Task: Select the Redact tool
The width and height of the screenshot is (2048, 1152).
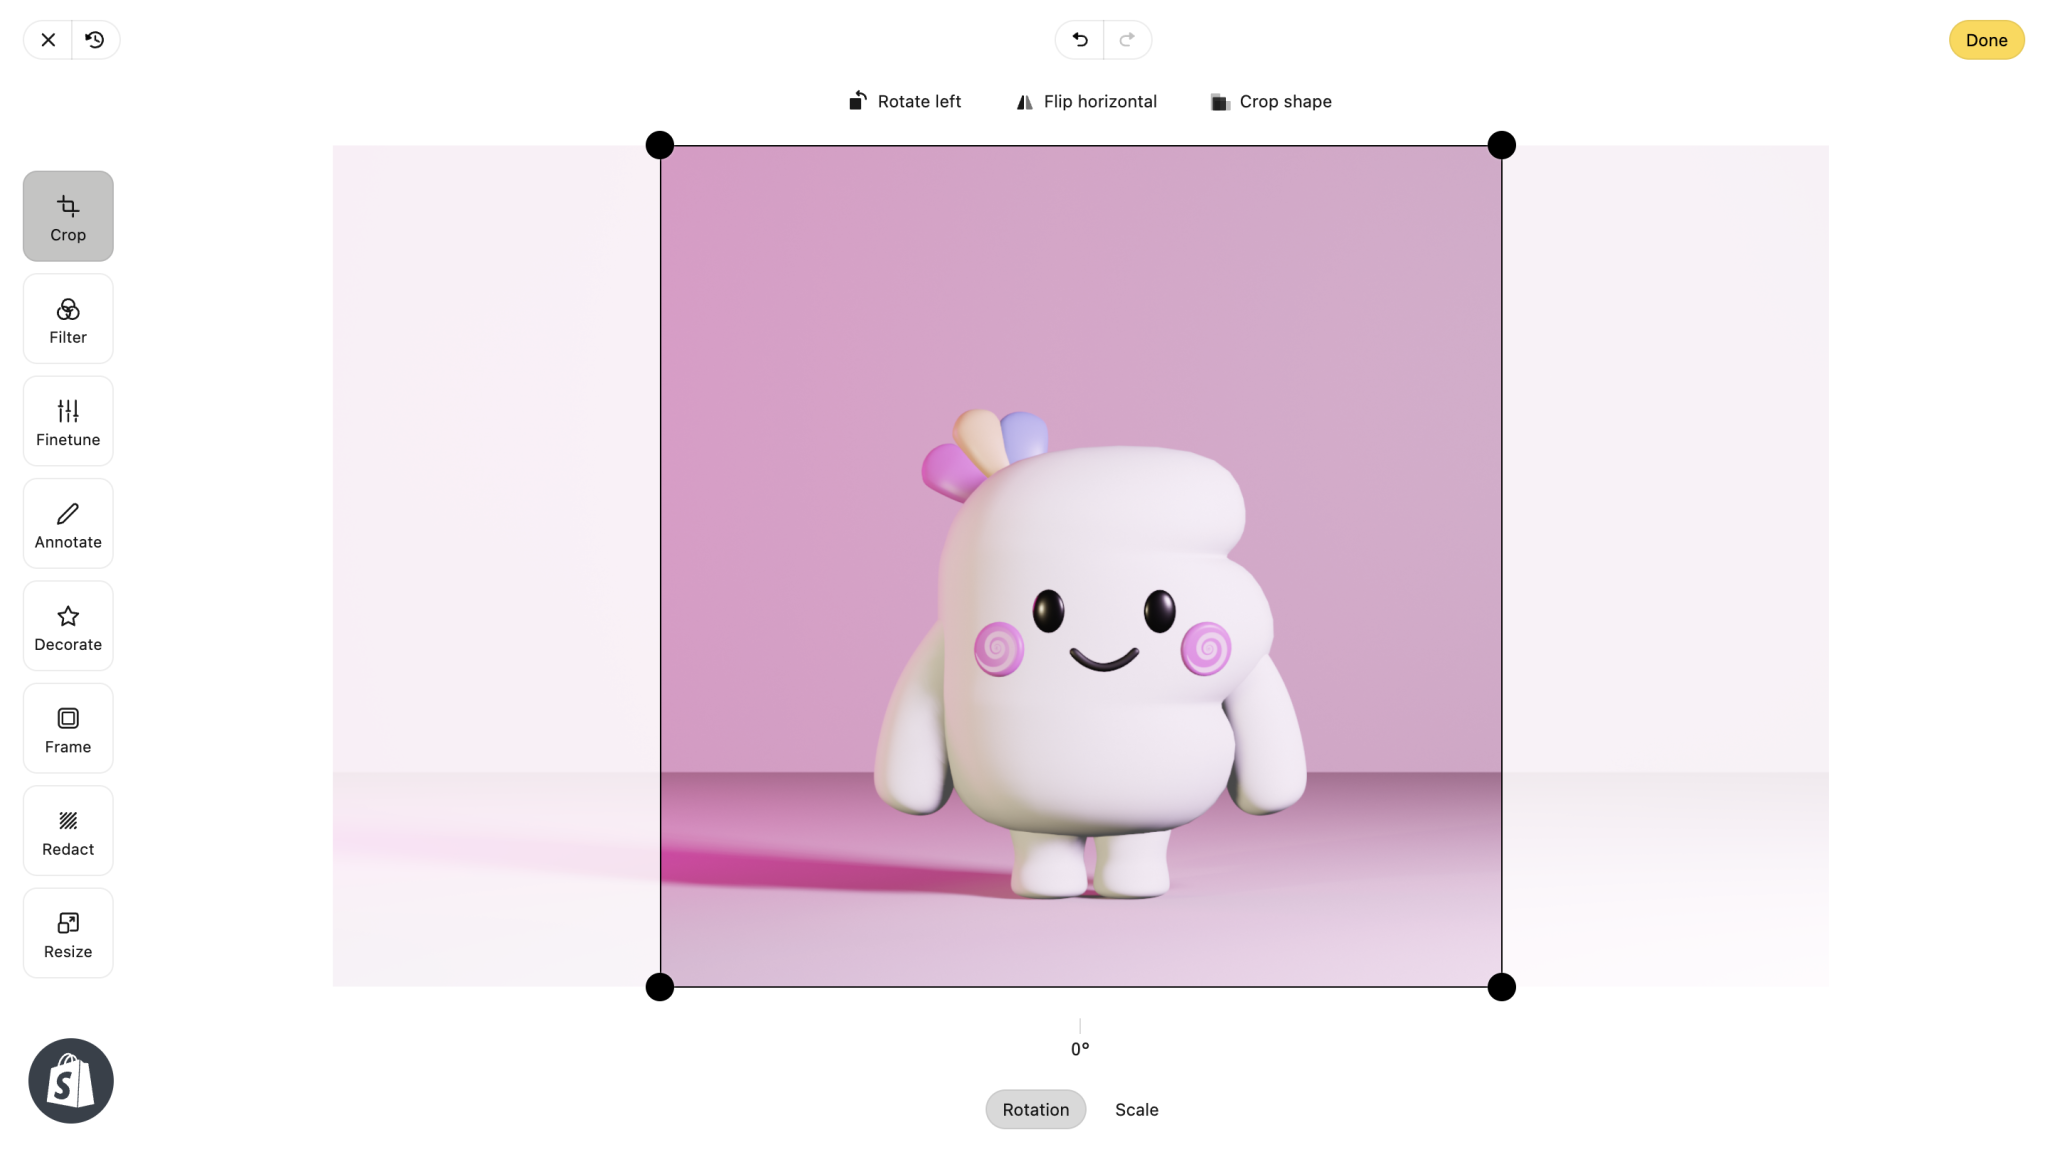Action: (x=67, y=830)
